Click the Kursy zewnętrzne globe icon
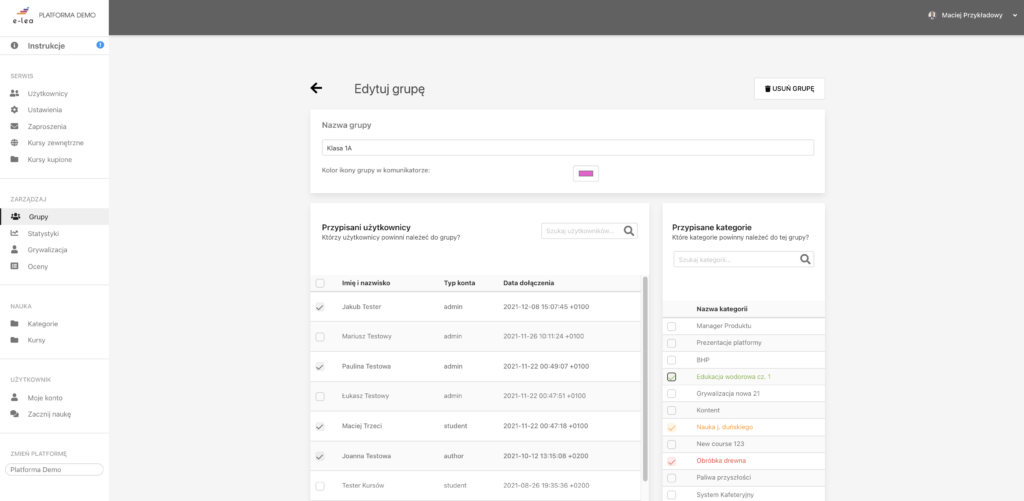 pyautogui.click(x=14, y=142)
